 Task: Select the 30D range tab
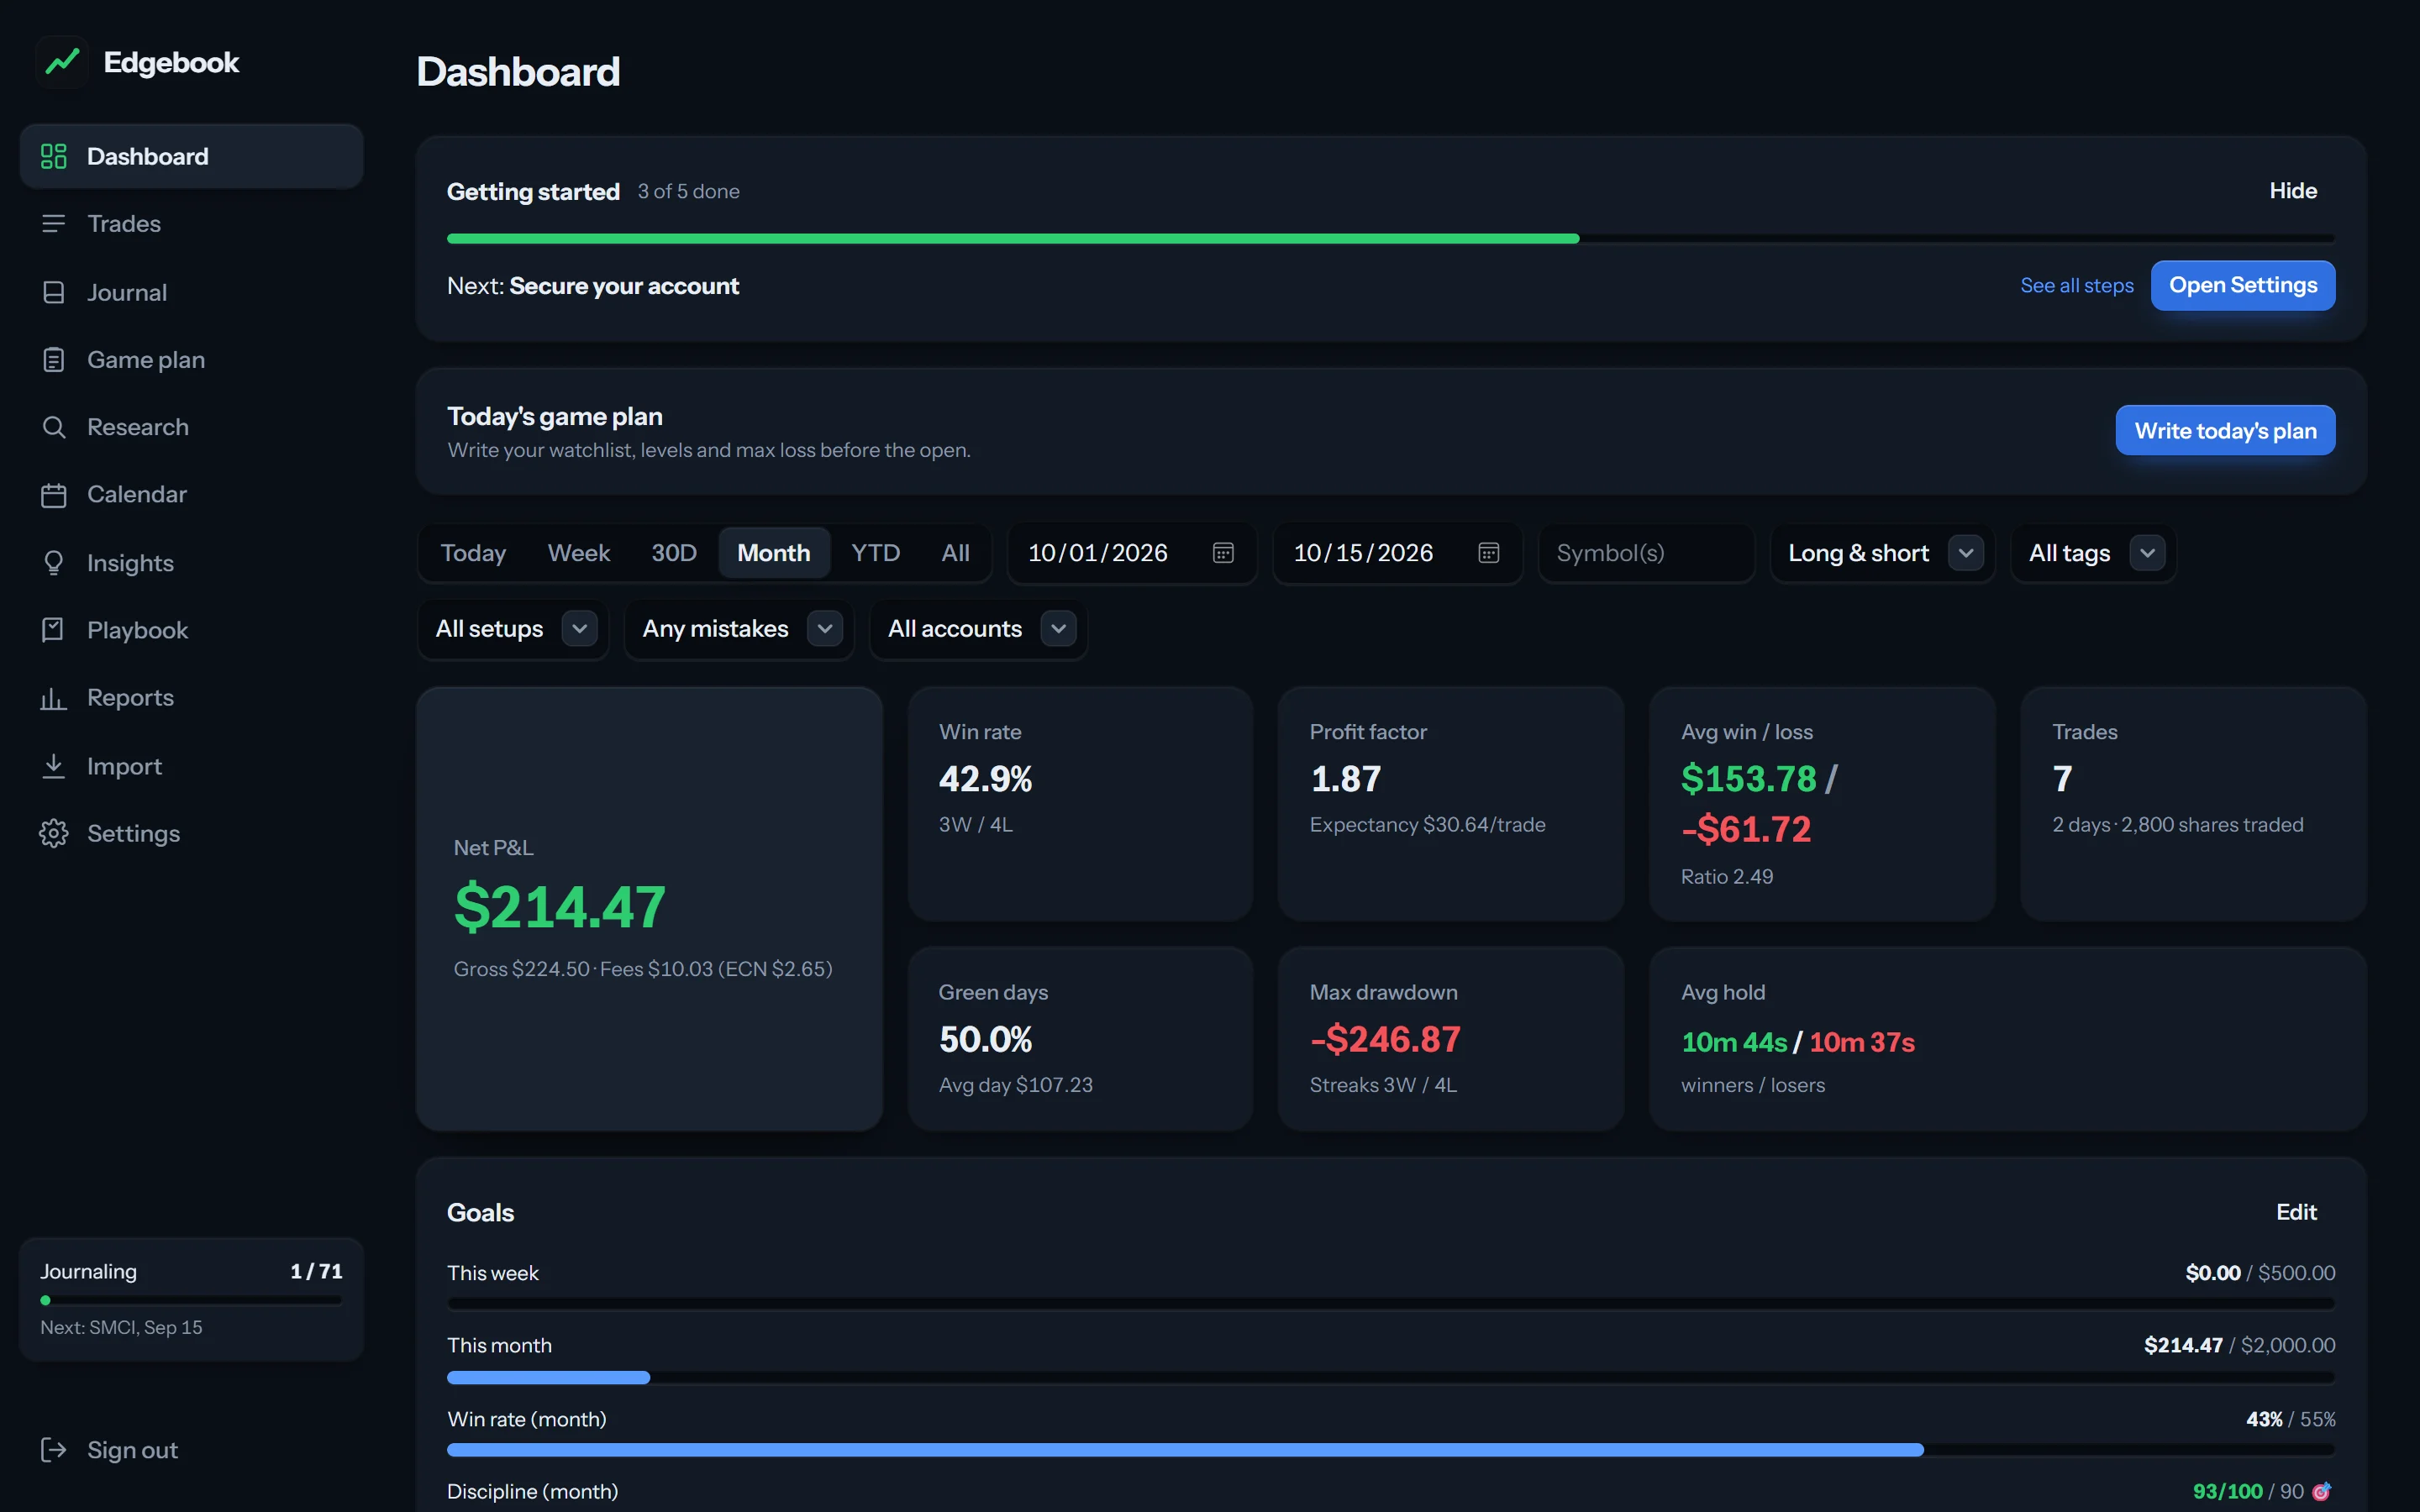[x=674, y=553]
